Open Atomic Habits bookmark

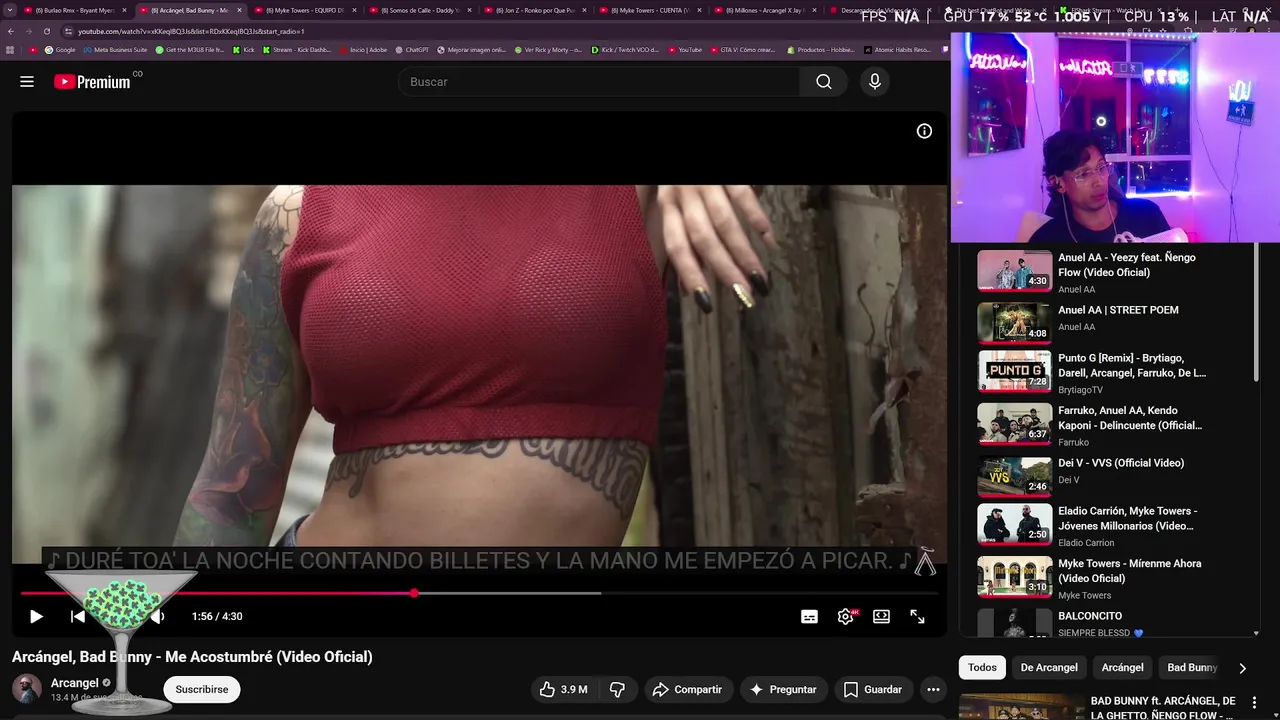[x=898, y=50]
